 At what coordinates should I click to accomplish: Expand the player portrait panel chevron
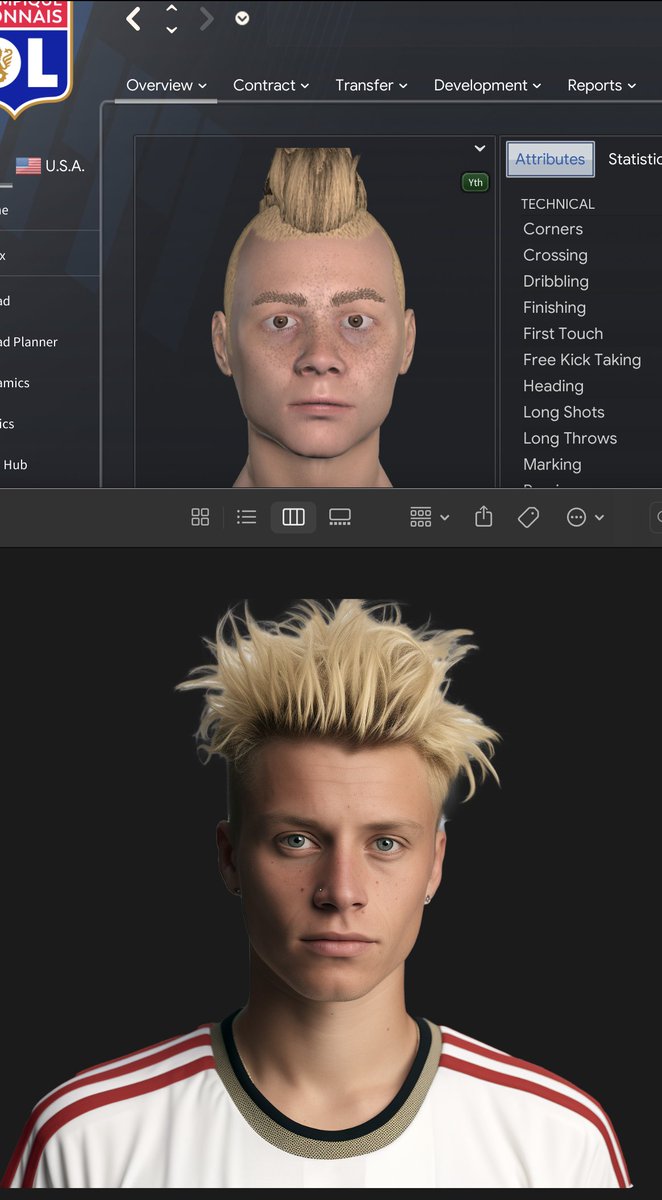pyautogui.click(x=480, y=149)
